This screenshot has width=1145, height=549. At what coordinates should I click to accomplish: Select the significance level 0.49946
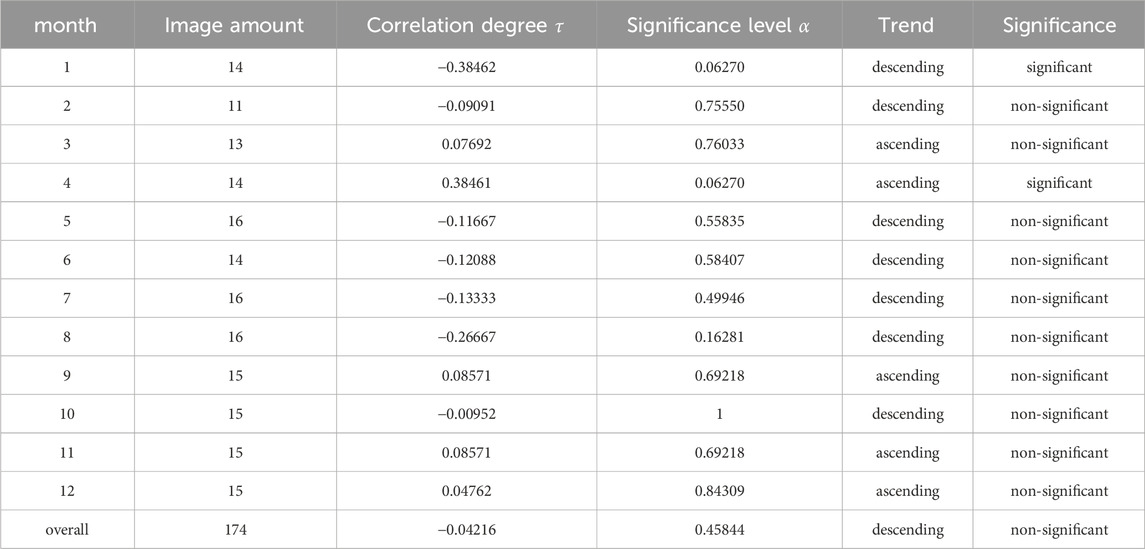click(x=719, y=299)
